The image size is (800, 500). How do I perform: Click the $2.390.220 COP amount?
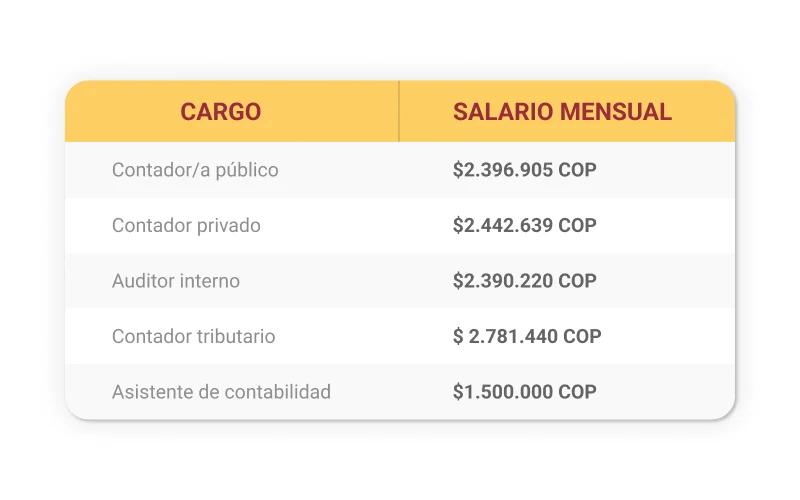[524, 281]
